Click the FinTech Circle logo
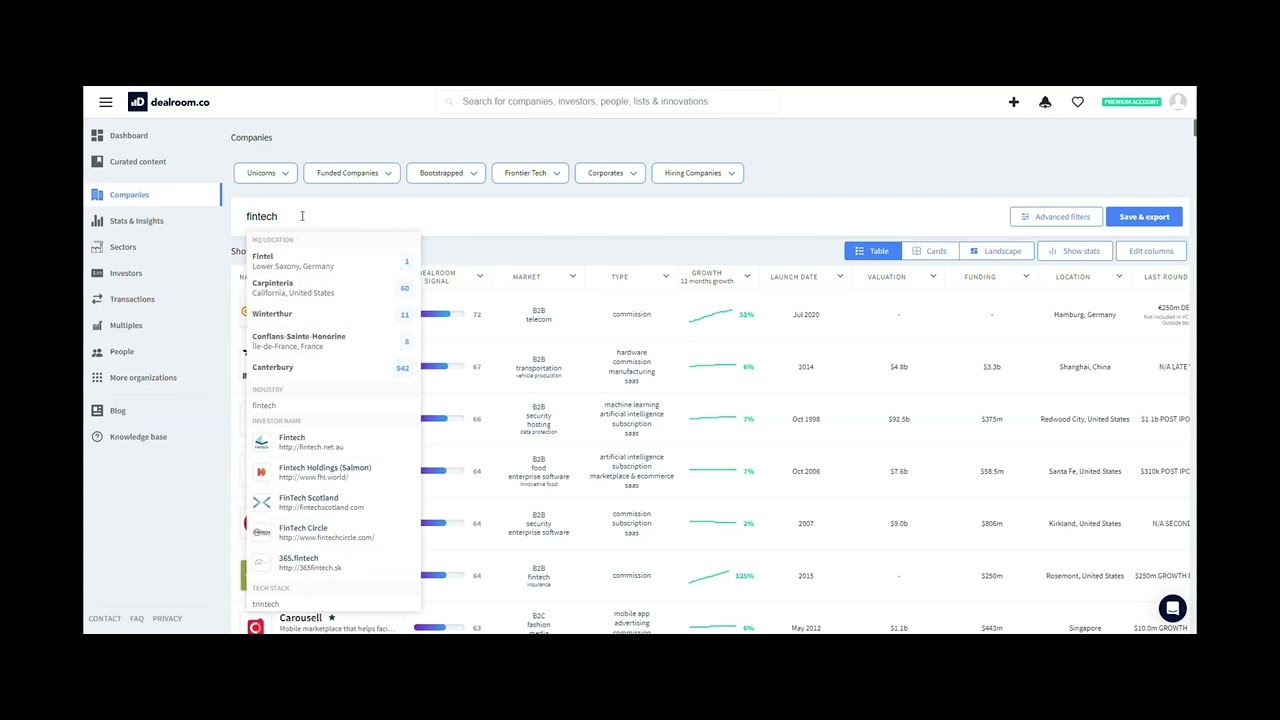Screen dimensions: 1280x720 pos(261,532)
